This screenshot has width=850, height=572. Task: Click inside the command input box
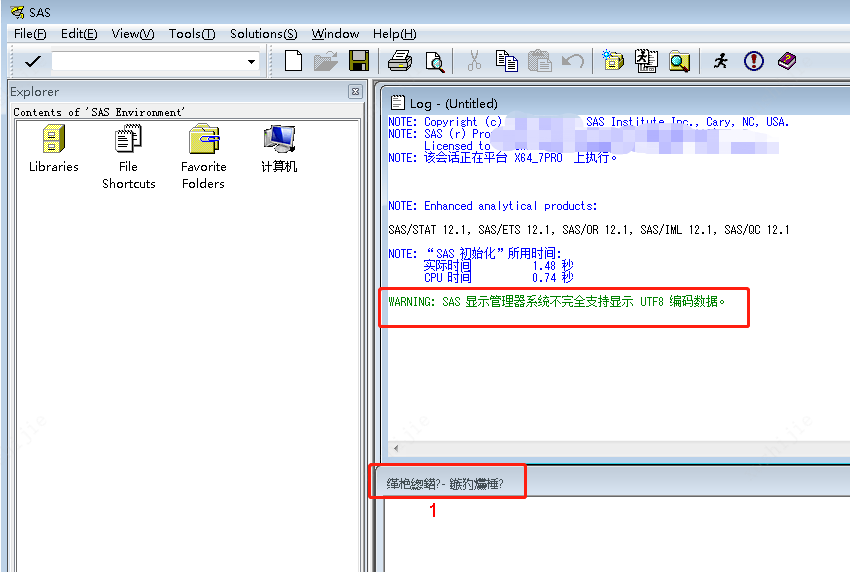pyautogui.click(x=149, y=61)
